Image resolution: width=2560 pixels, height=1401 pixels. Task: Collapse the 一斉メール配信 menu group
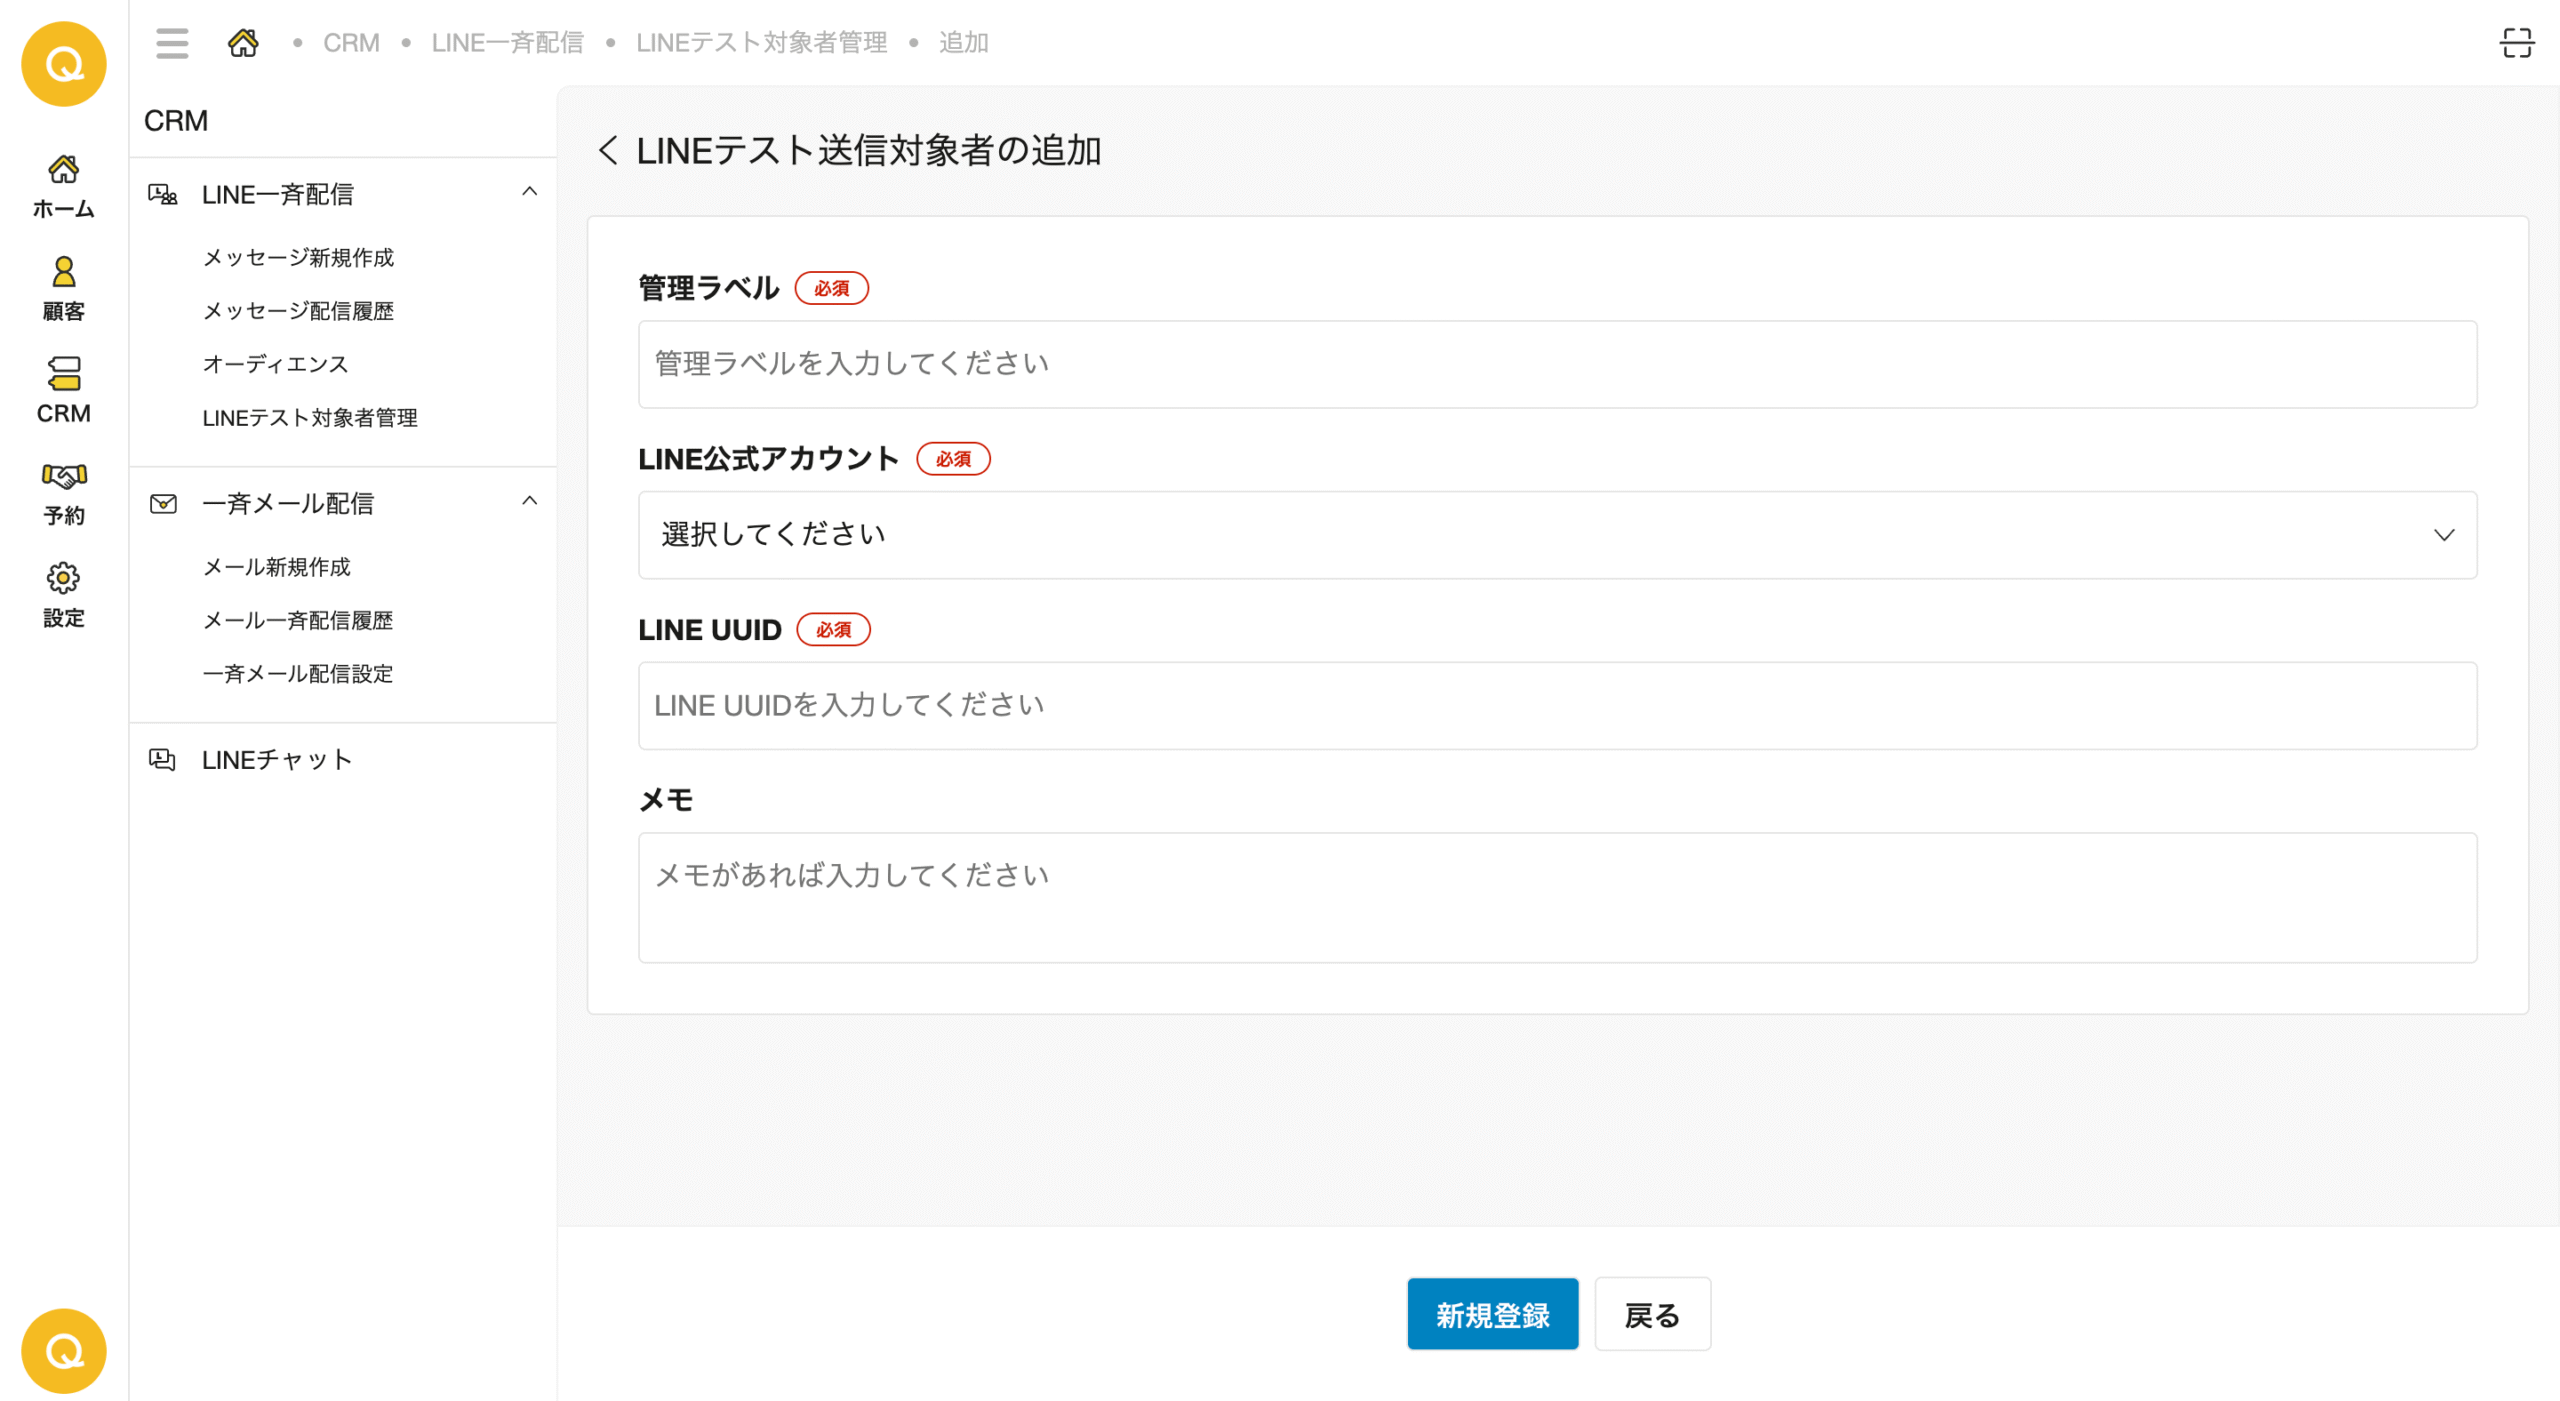530,501
